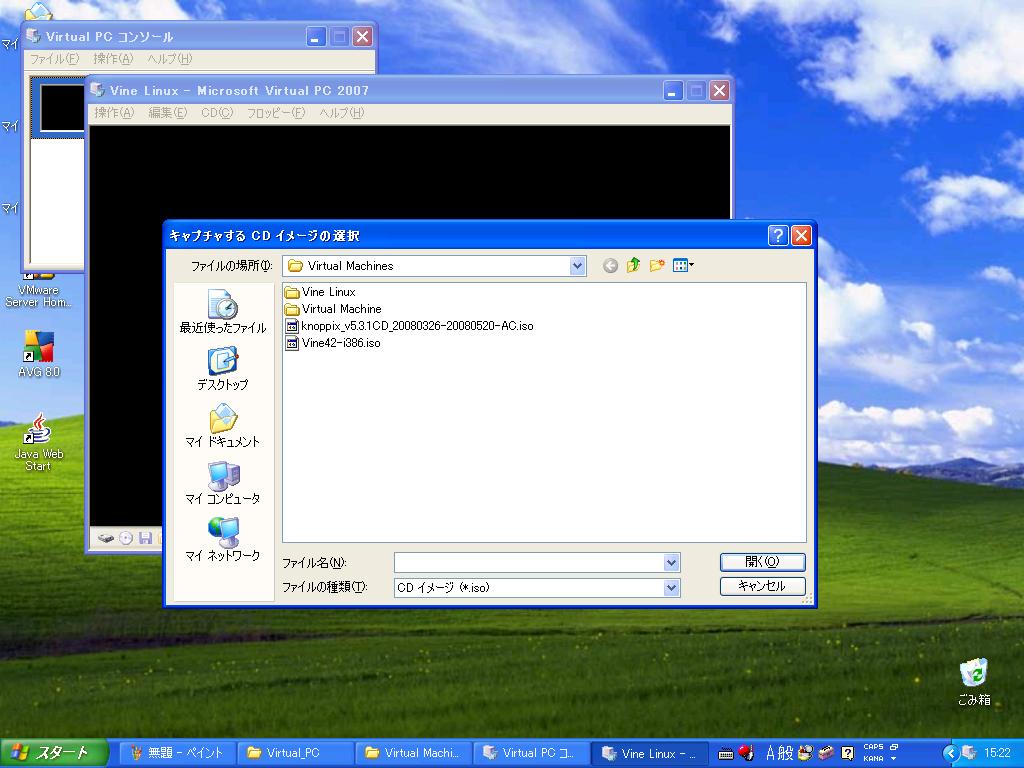Image resolution: width=1024 pixels, height=768 pixels.
Task: Click the dialog's question-mark help button
Action: tap(778, 235)
